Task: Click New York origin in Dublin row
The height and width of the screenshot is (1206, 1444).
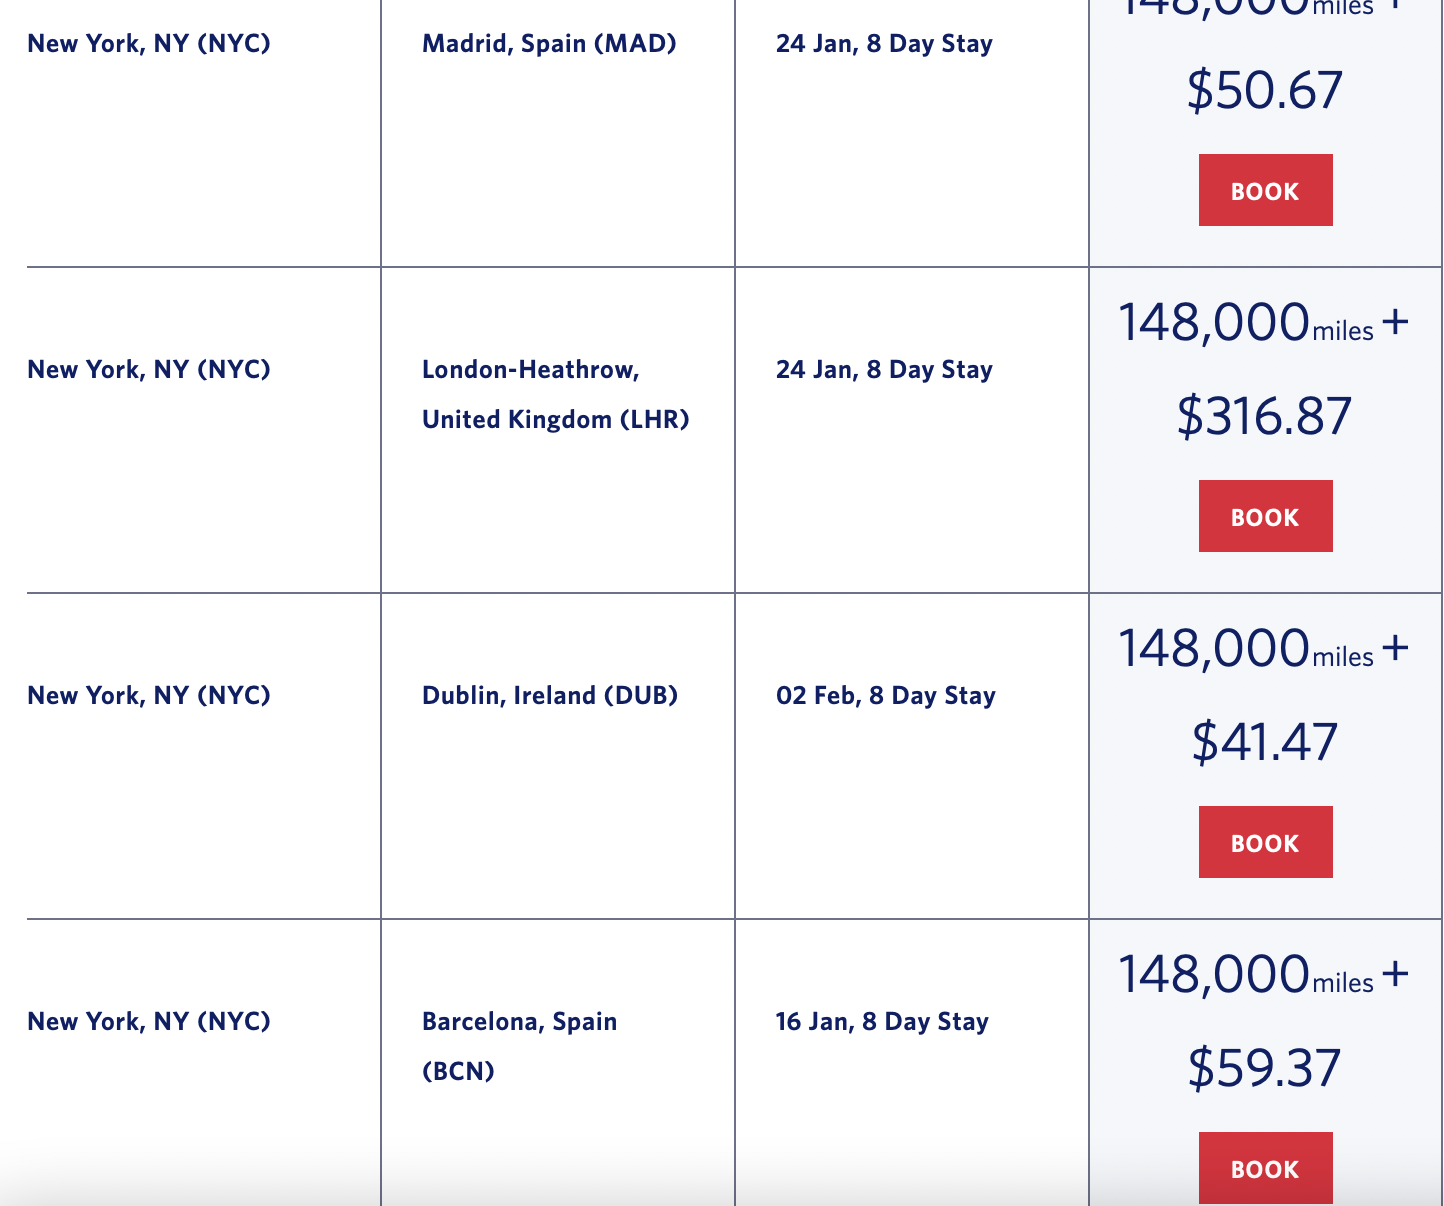Action: click(149, 696)
